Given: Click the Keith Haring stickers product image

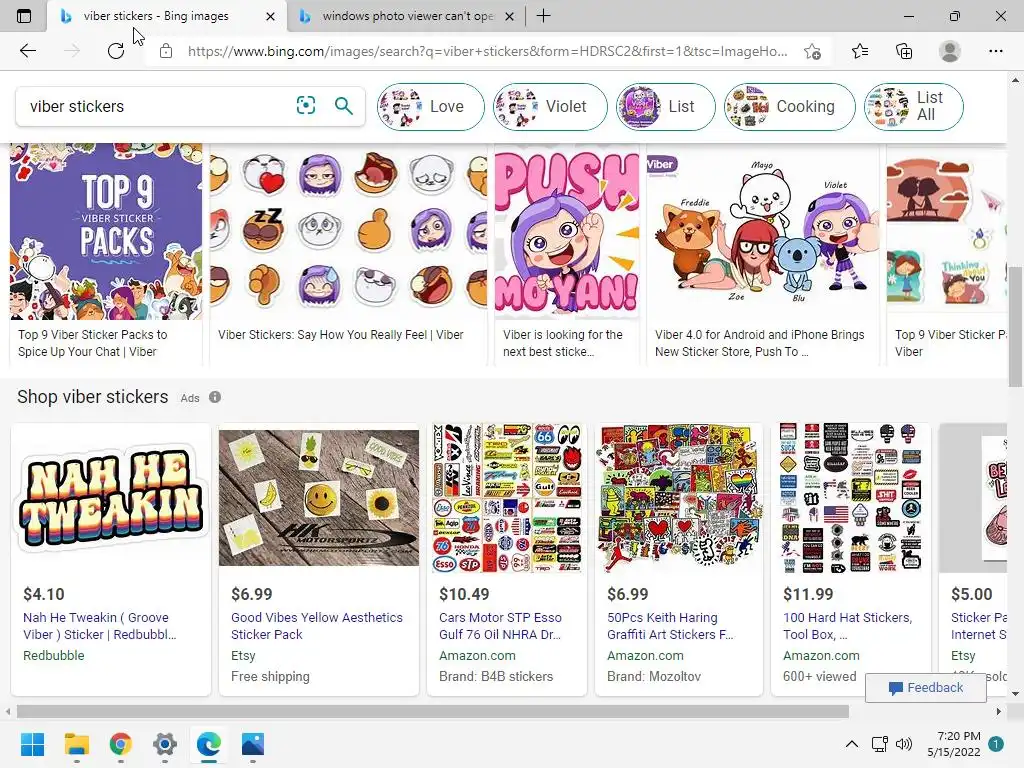Looking at the screenshot, I should coord(679,498).
